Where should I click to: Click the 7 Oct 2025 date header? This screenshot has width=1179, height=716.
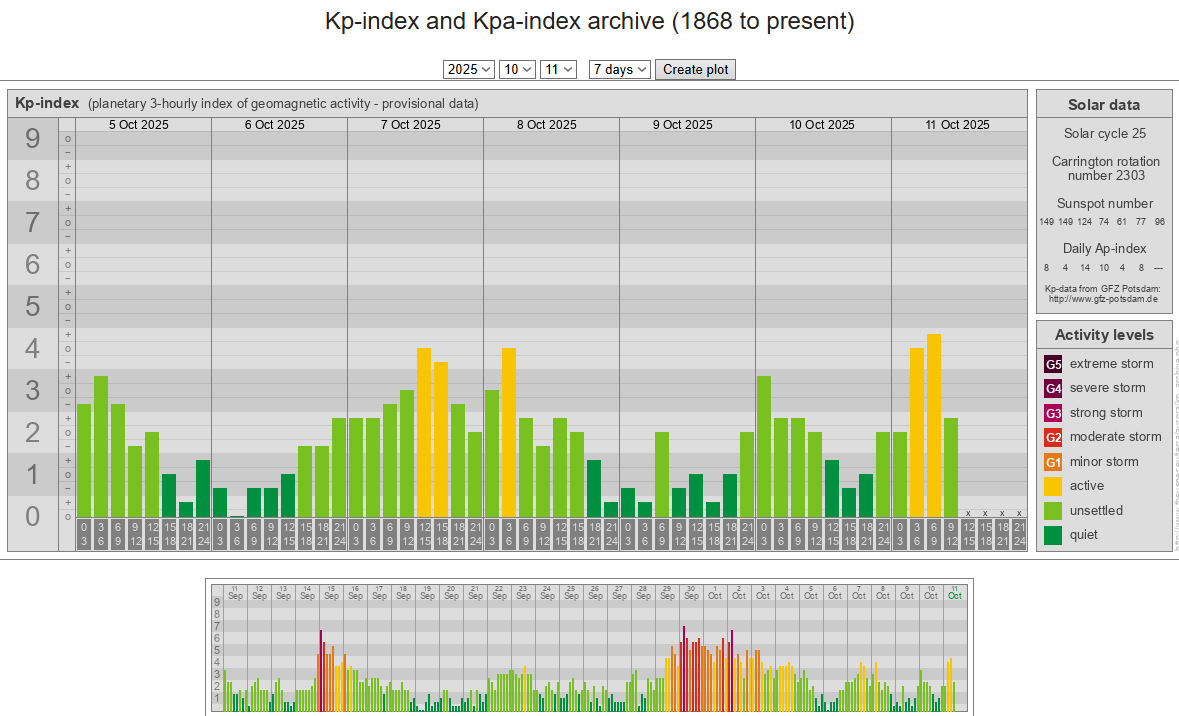pyautogui.click(x=410, y=125)
